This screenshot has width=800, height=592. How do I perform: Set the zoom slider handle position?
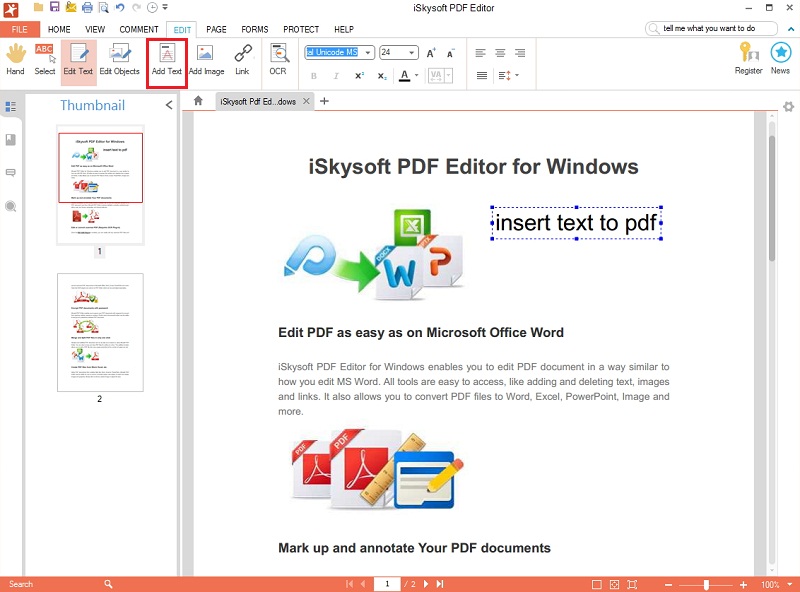[x=706, y=584]
